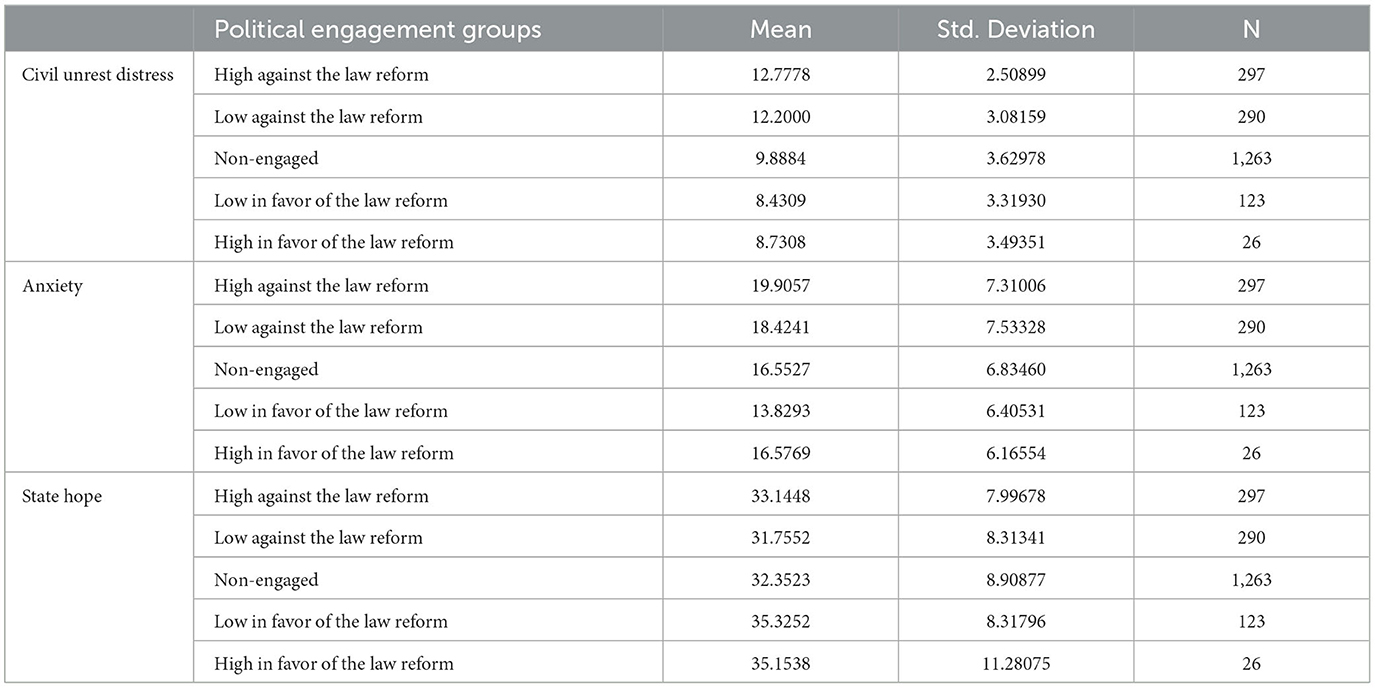Select "Non-engaged" in the Civil unrest distress section
The height and width of the screenshot is (688, 1375).
[266, 158]
